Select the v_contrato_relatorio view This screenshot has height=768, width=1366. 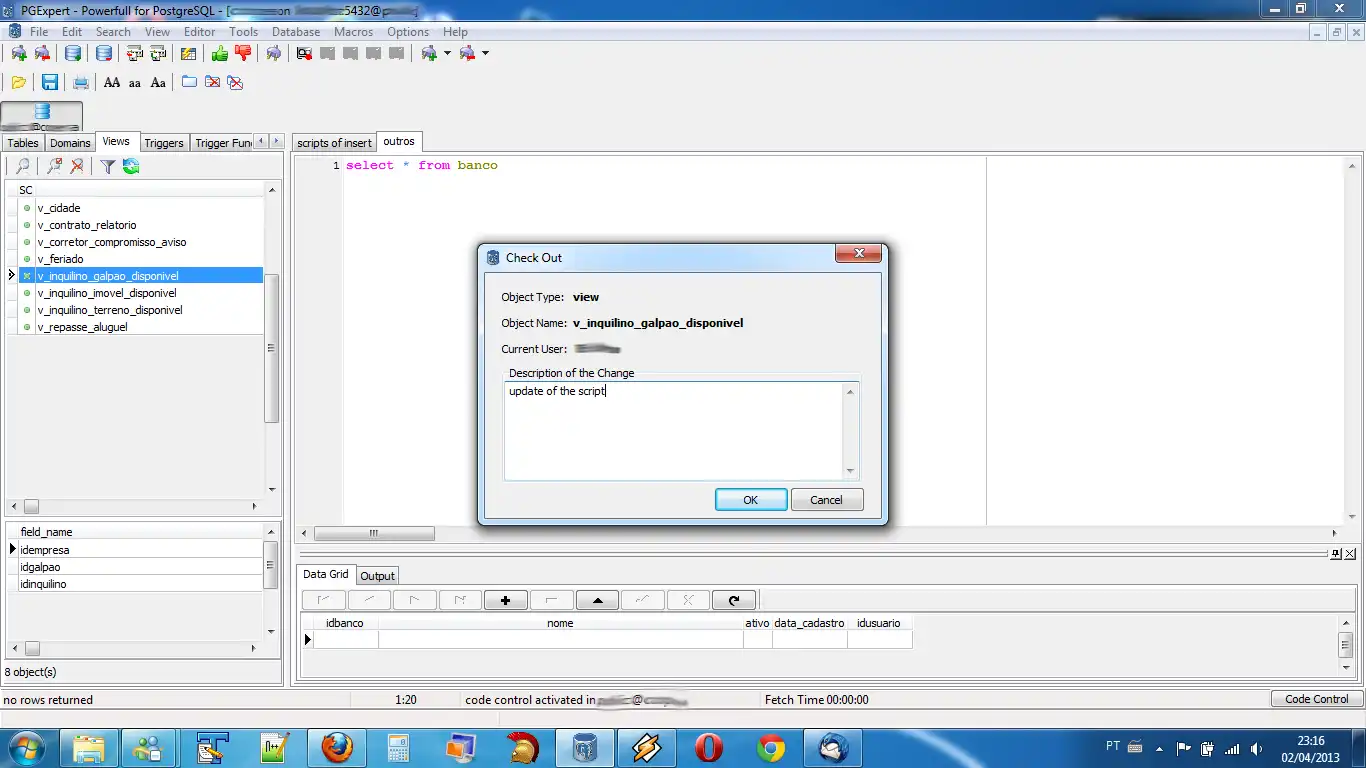point(87,225)
